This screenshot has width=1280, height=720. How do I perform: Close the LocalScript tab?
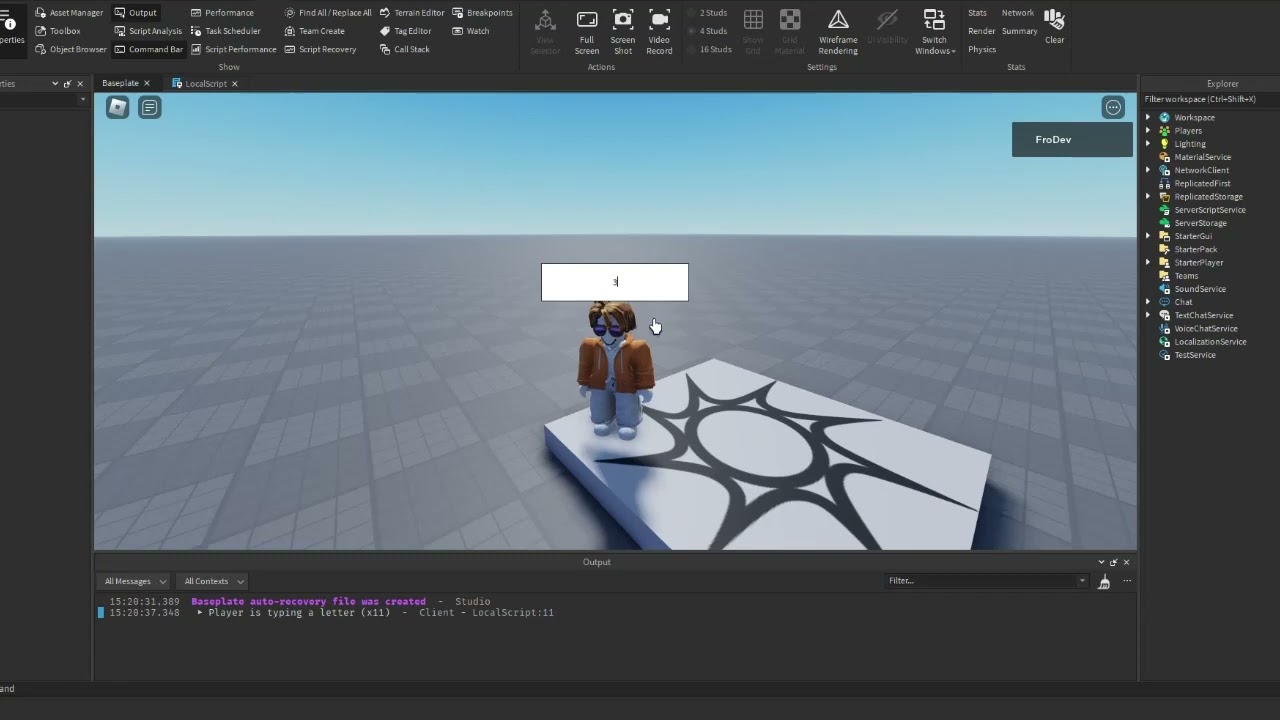[x=235, y=84]
